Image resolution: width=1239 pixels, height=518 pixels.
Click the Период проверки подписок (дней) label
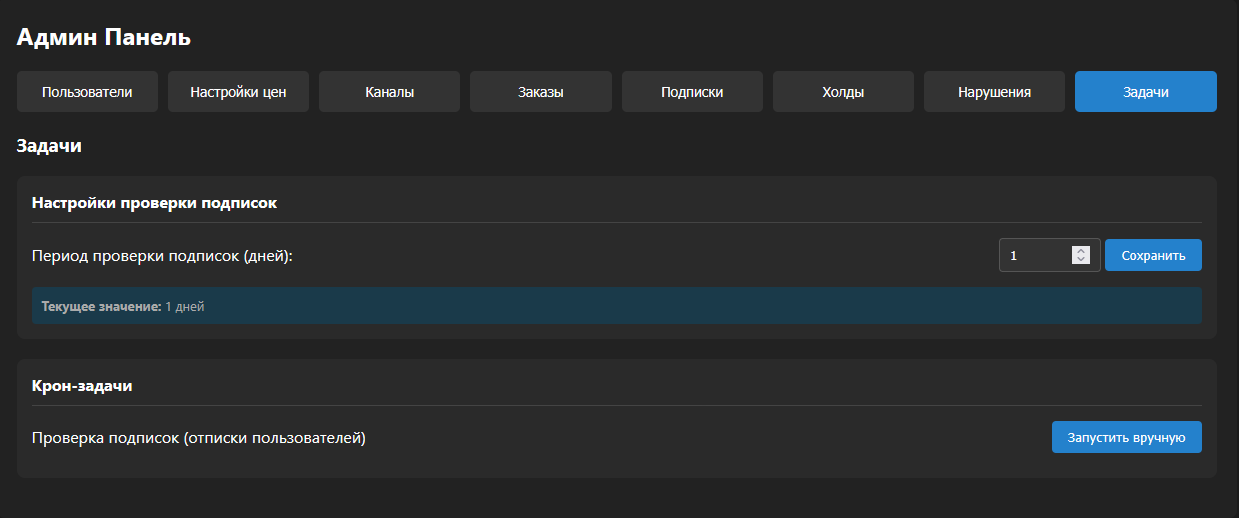[162, 255]
